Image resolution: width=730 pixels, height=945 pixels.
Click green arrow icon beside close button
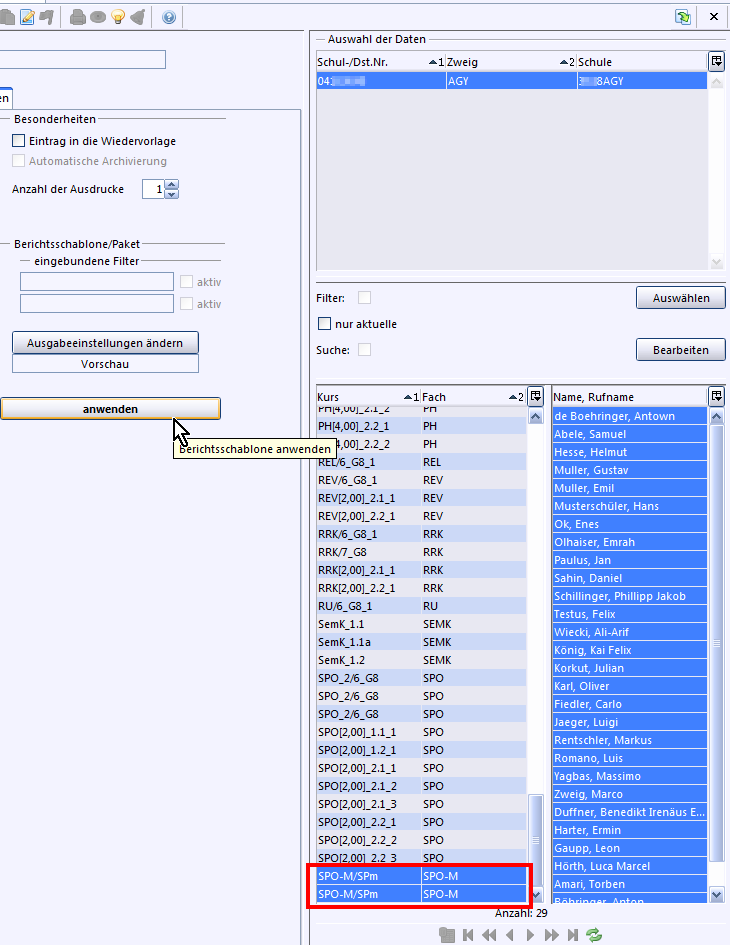(683, 16)
